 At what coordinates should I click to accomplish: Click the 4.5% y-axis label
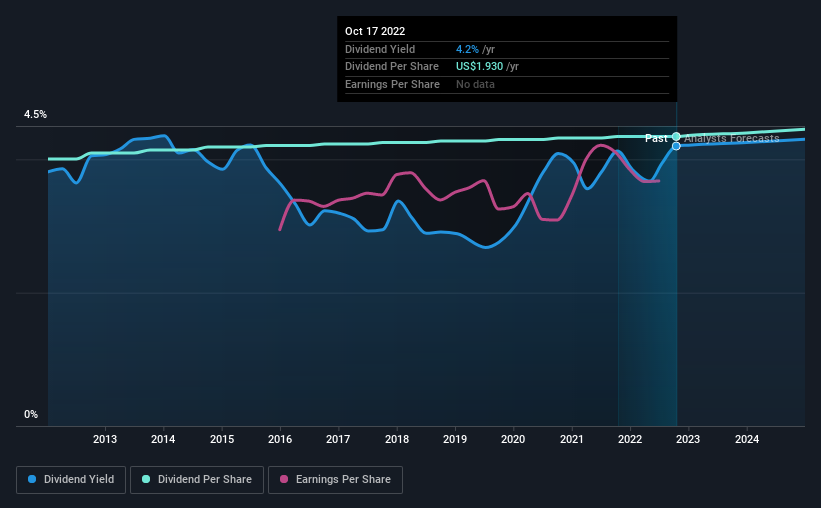pos(35,115)
